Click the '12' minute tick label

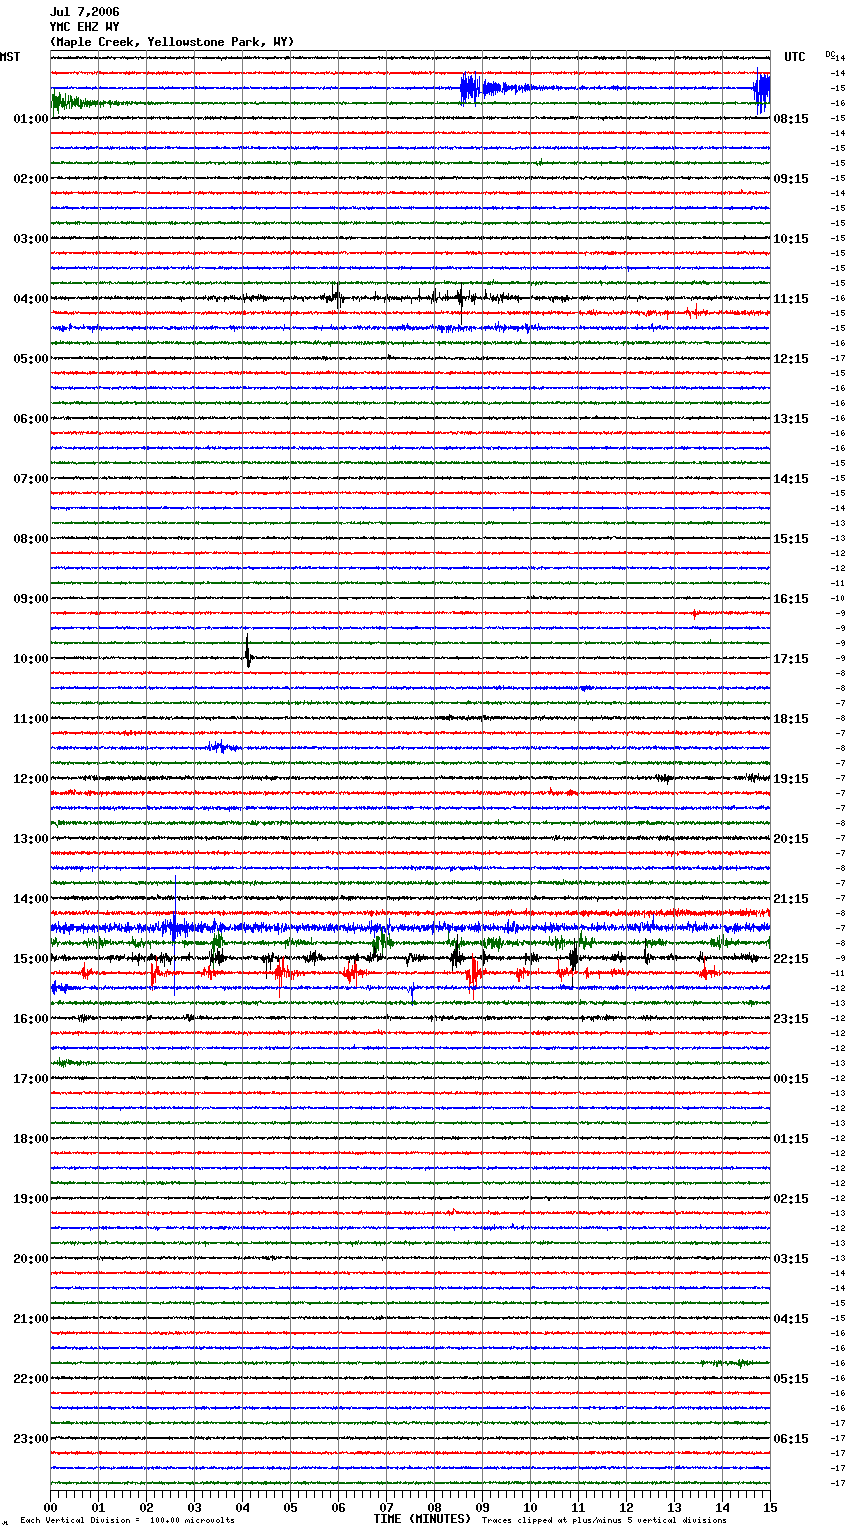point(626,1507)
